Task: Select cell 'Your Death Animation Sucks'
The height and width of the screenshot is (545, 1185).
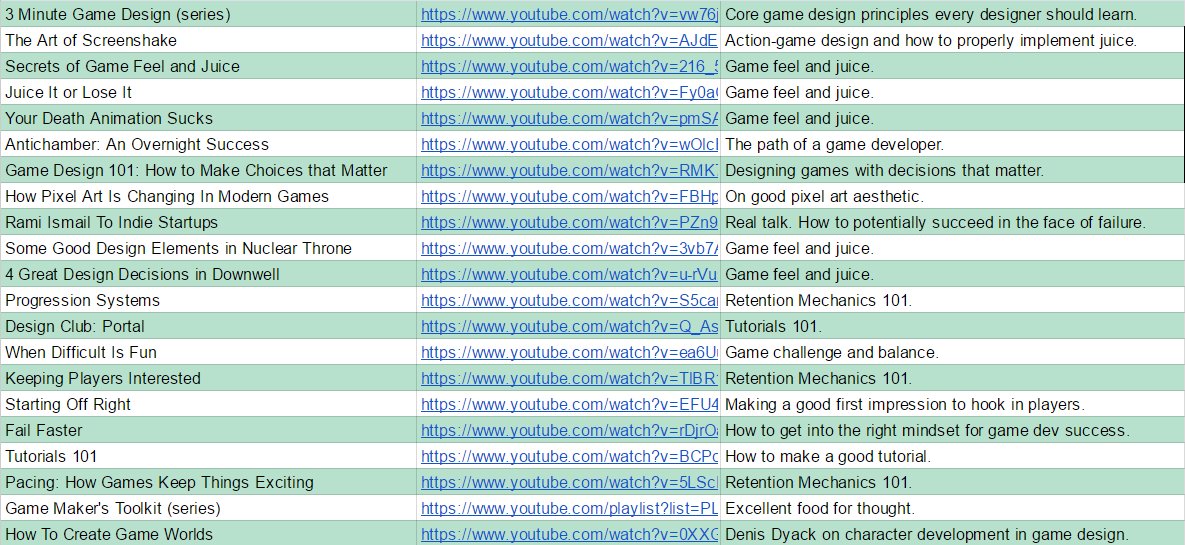Action: (x=208, y=118)
